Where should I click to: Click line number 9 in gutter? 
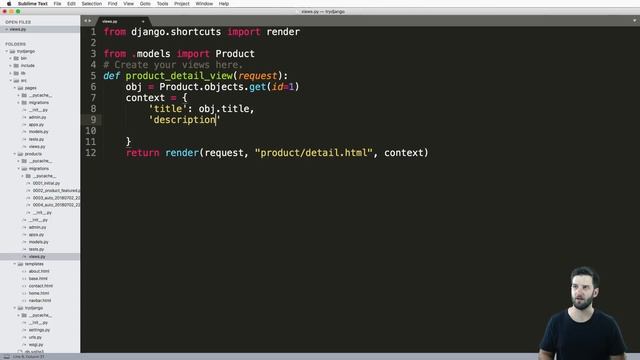[x=93, y=120]
